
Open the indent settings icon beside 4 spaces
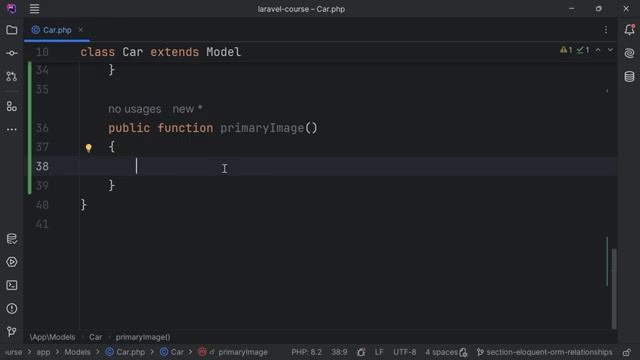(463, 352)
